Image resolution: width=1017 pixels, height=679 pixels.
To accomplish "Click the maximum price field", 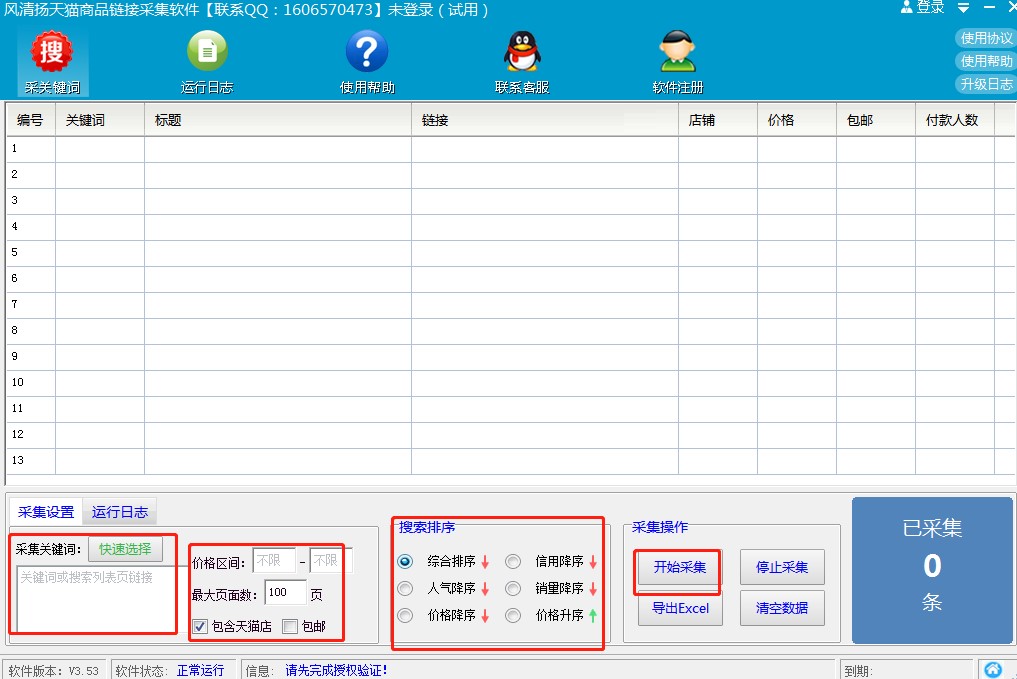I will pos(331,560).
